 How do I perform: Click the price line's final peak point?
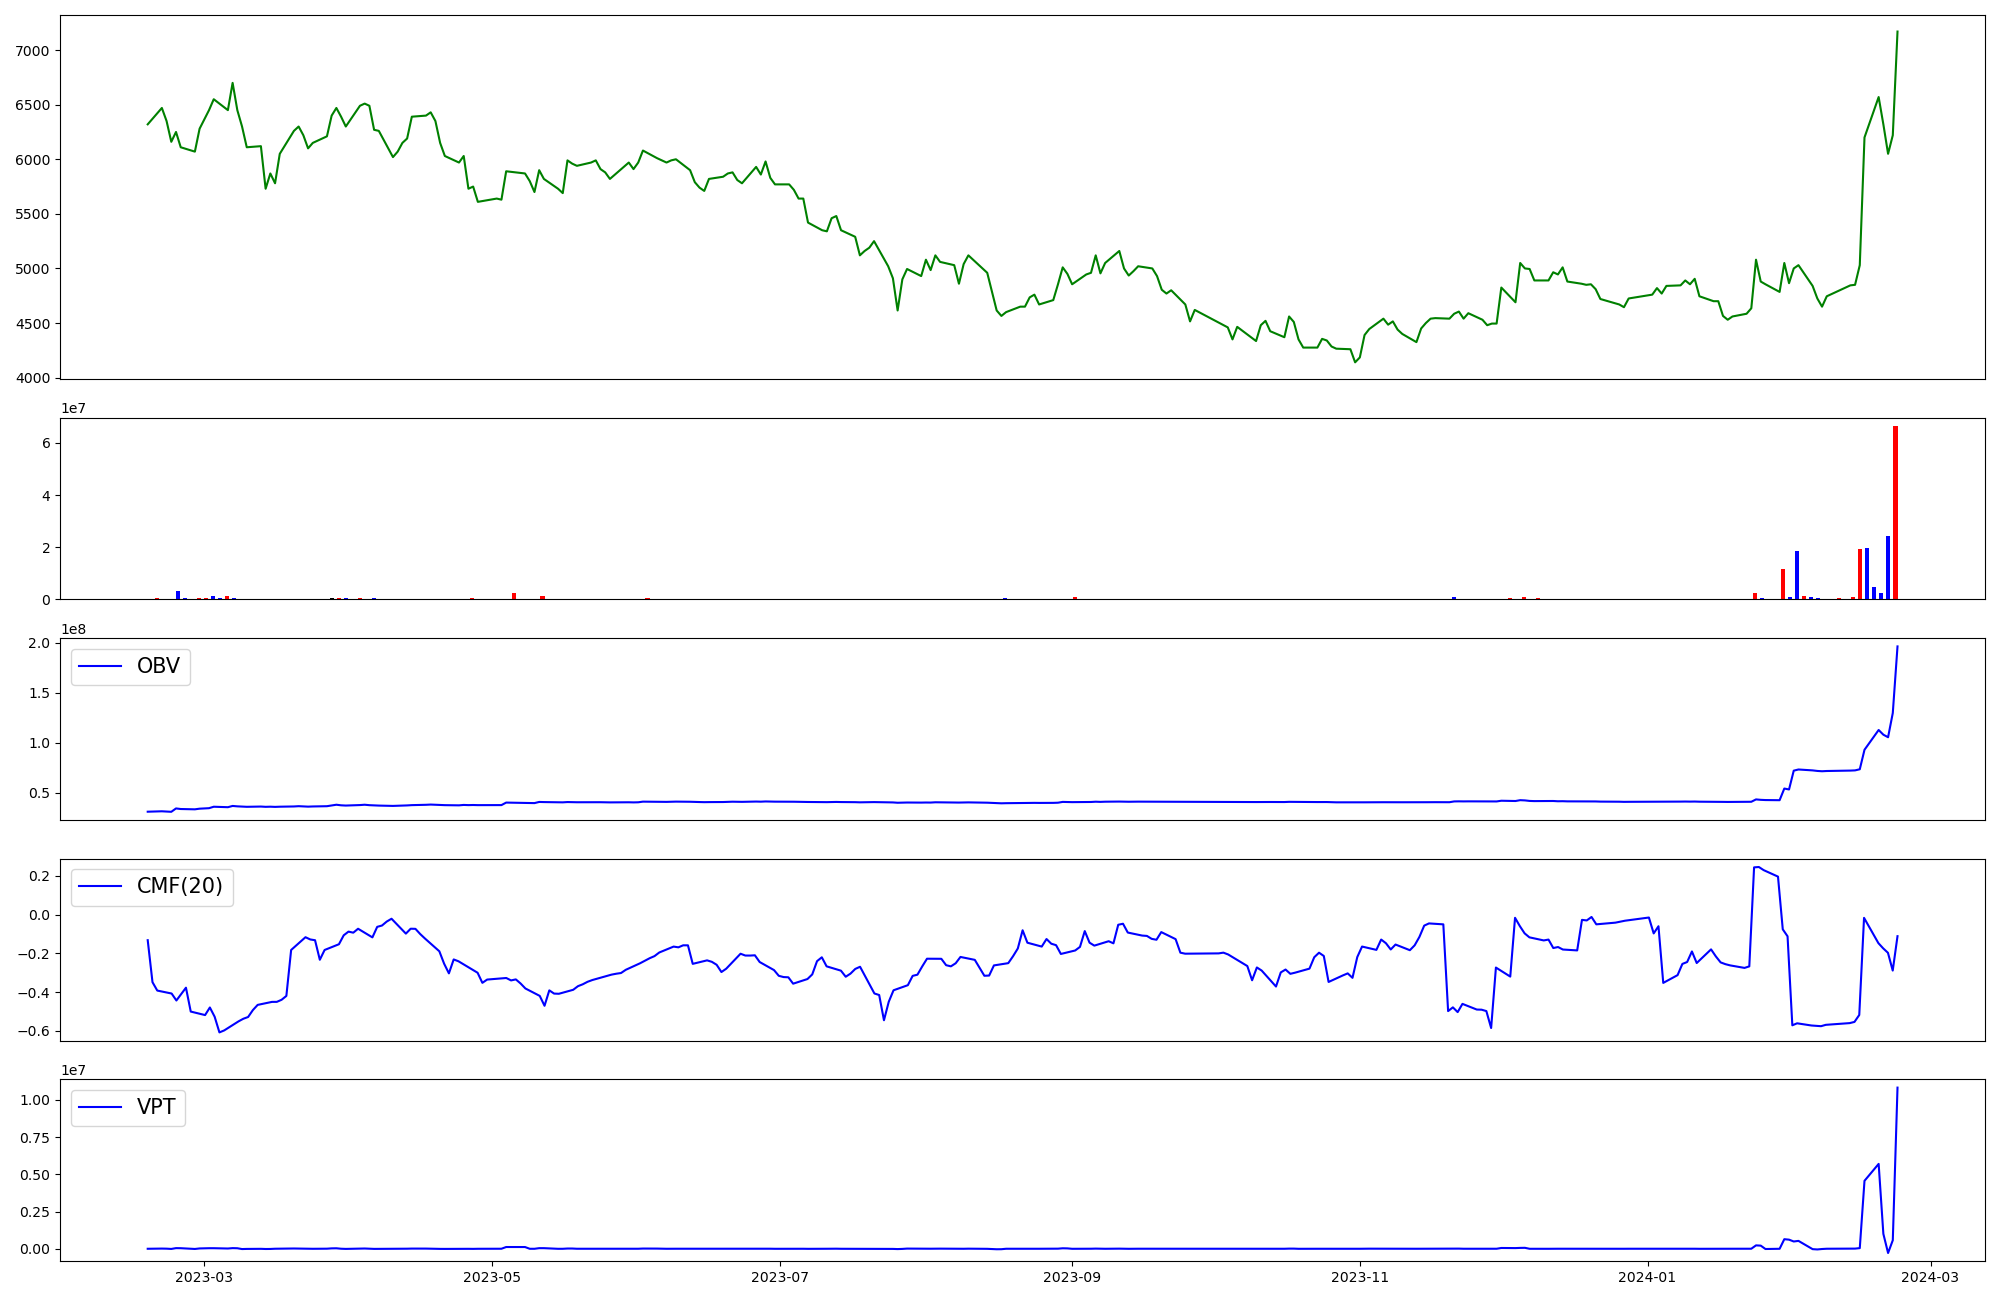(1897, 32)
